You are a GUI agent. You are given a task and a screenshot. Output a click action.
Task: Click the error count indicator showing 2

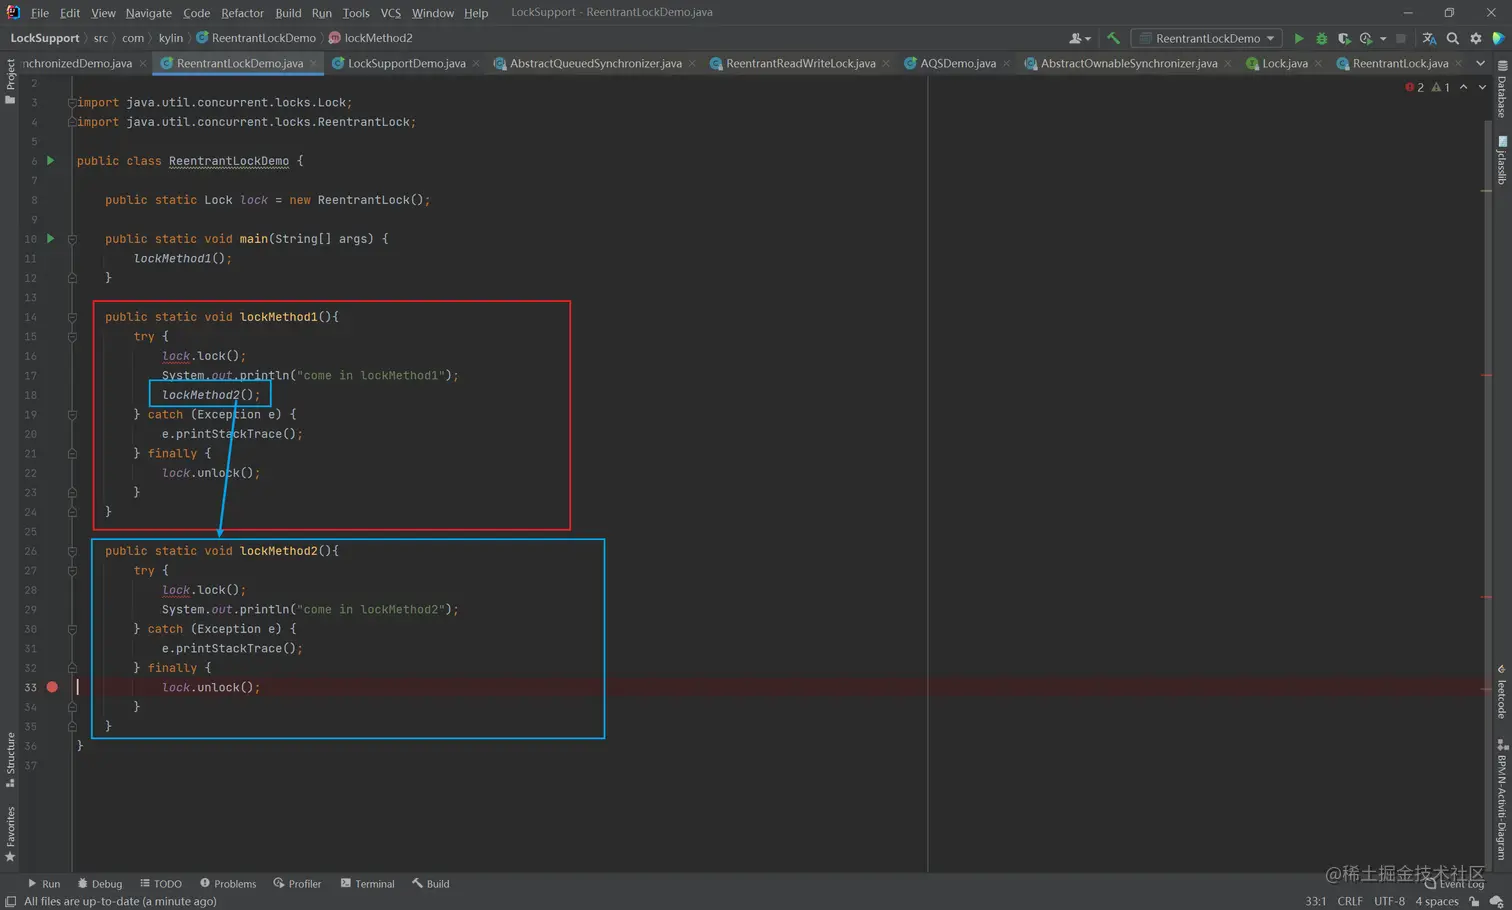point(1414,87)
